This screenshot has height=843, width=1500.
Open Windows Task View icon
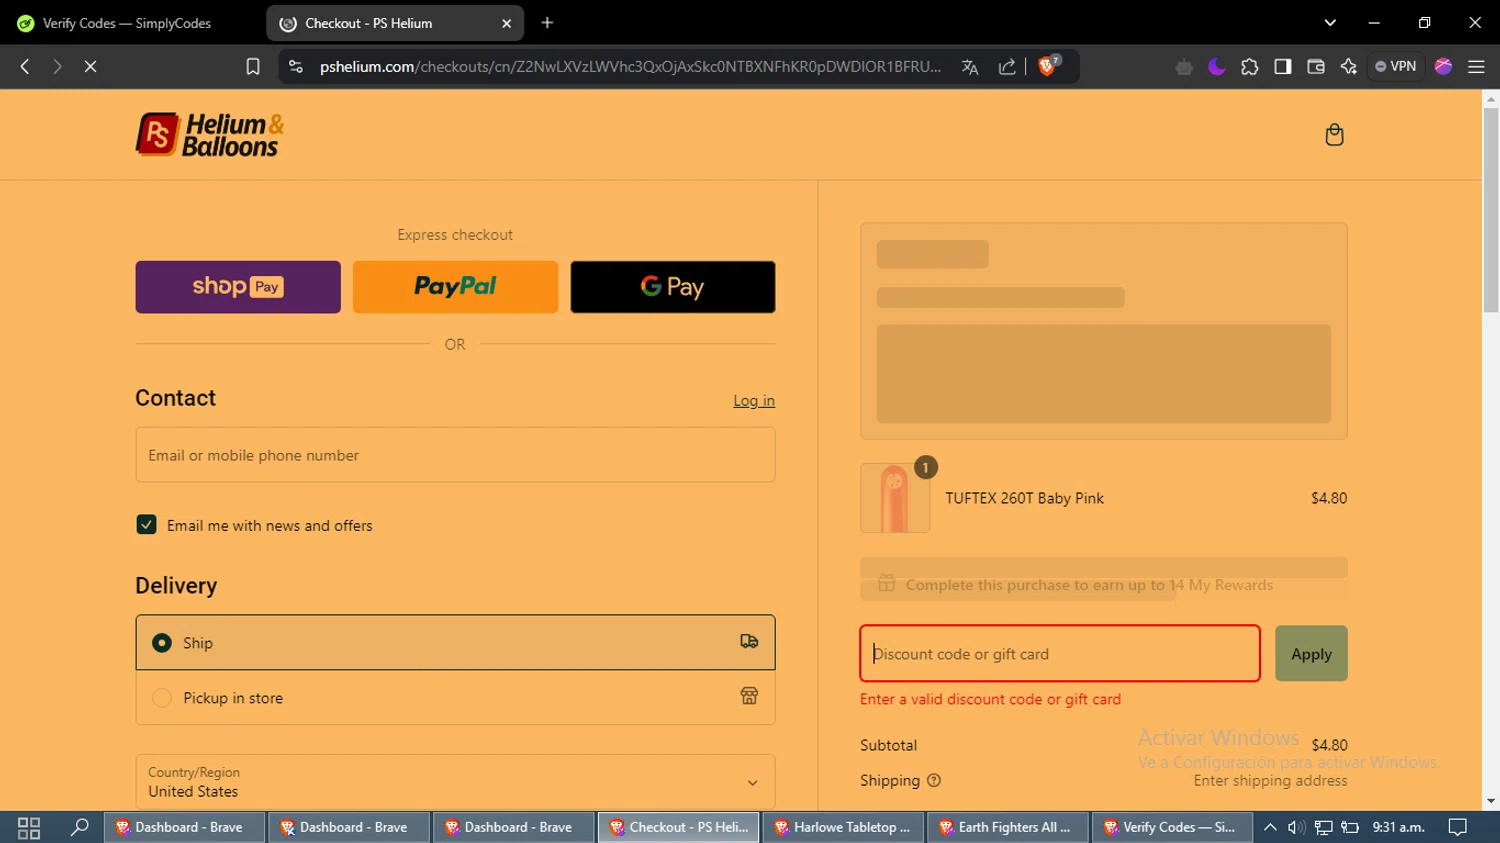29,827
